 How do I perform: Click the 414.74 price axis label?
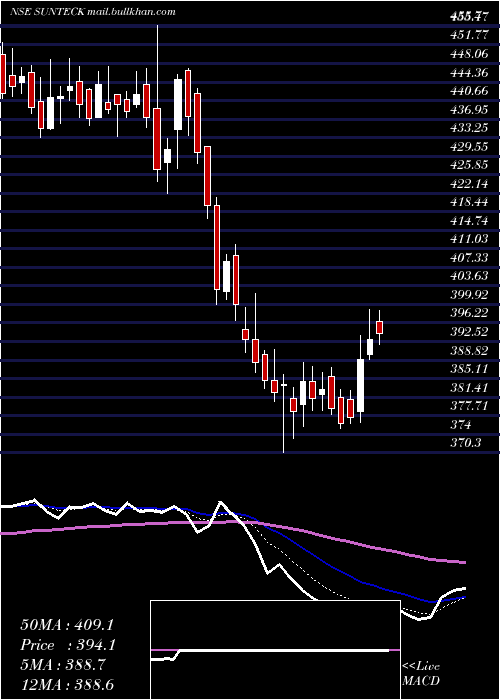click(x=469, y=221)
